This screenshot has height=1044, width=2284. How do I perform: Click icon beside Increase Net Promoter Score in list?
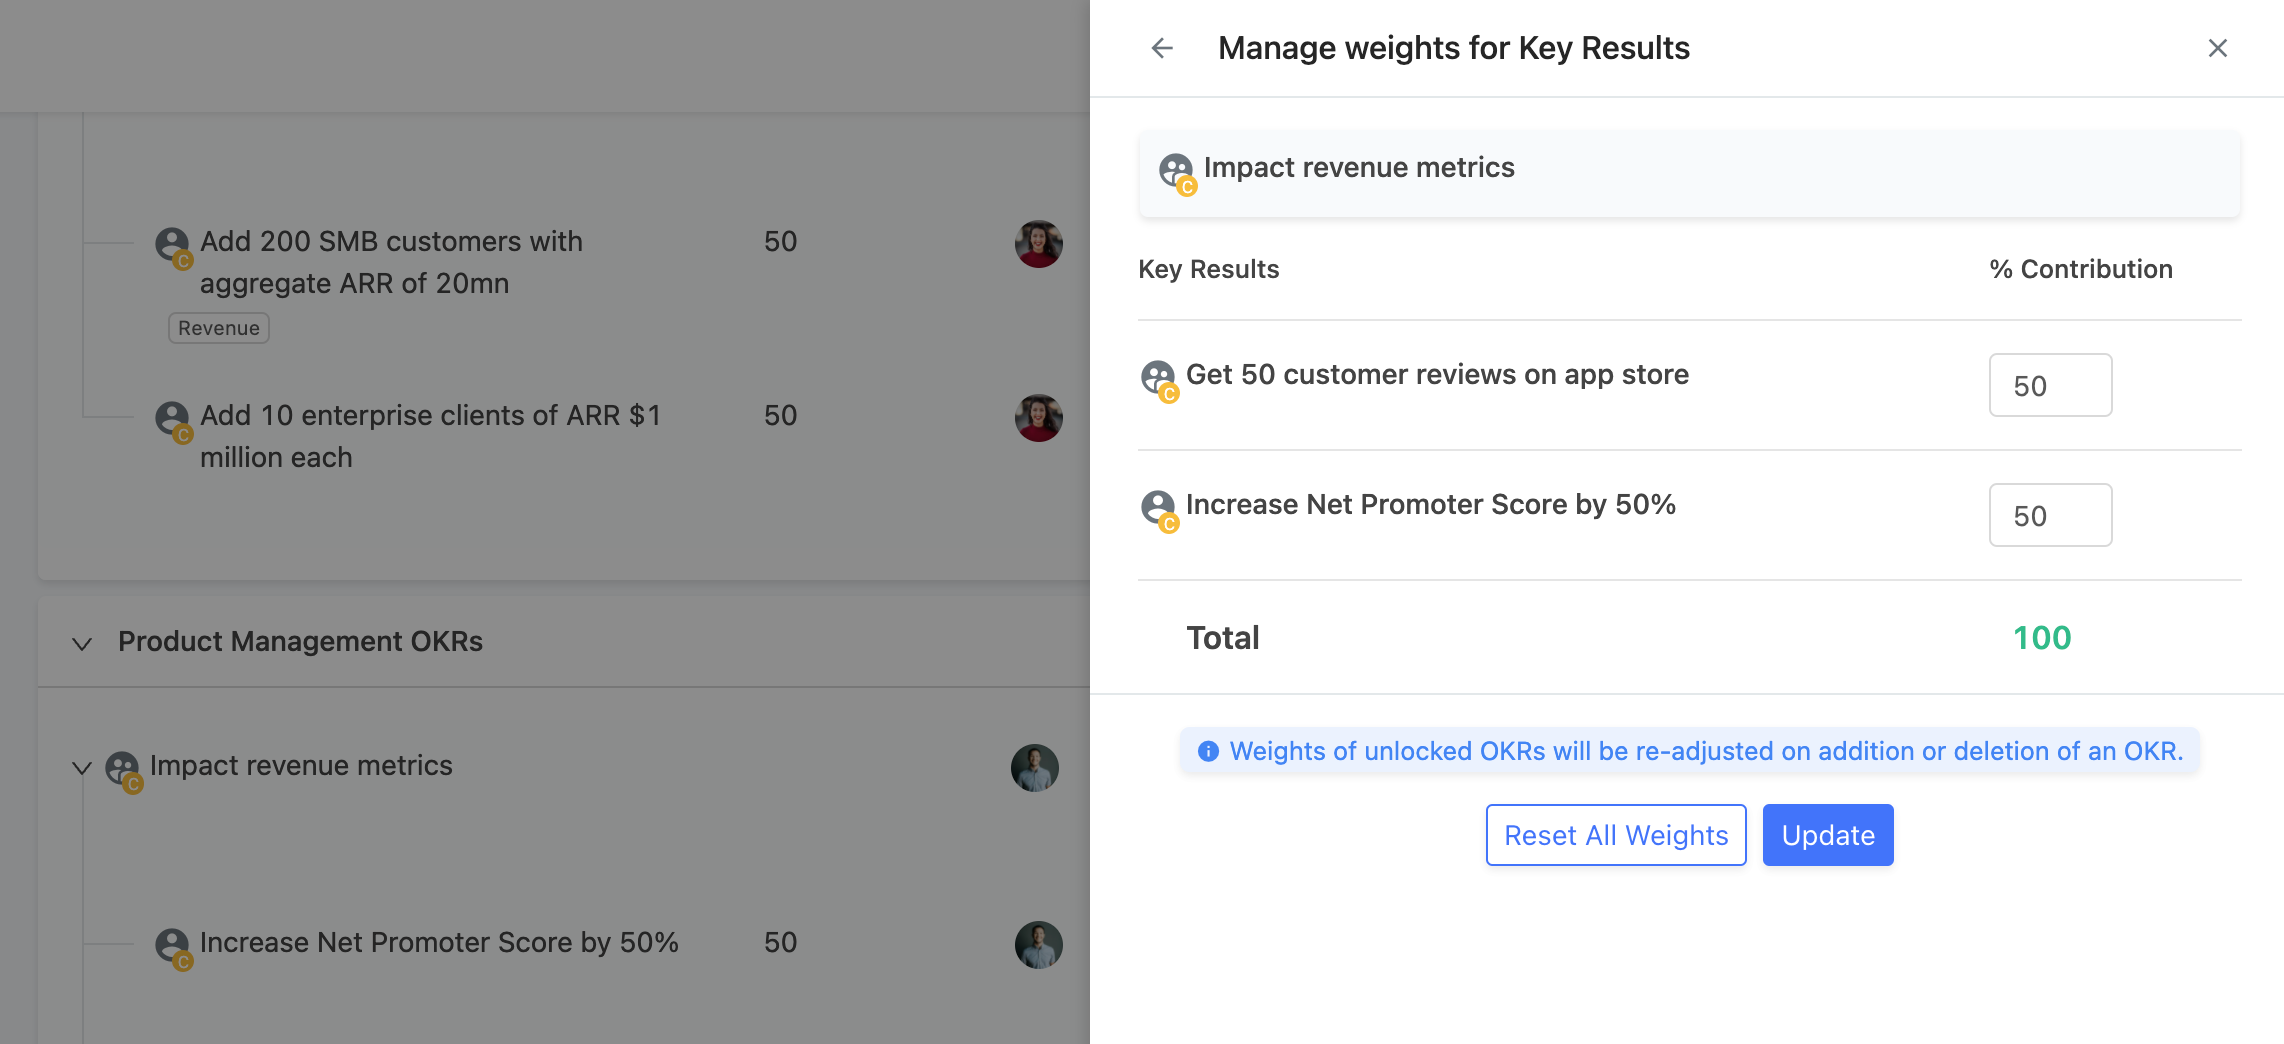(x=173, y=948)
